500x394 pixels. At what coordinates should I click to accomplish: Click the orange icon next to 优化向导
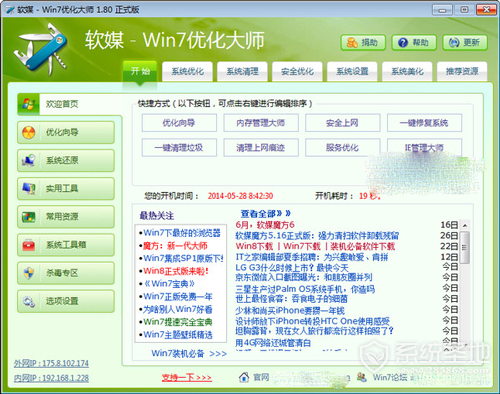click(29, 132)
